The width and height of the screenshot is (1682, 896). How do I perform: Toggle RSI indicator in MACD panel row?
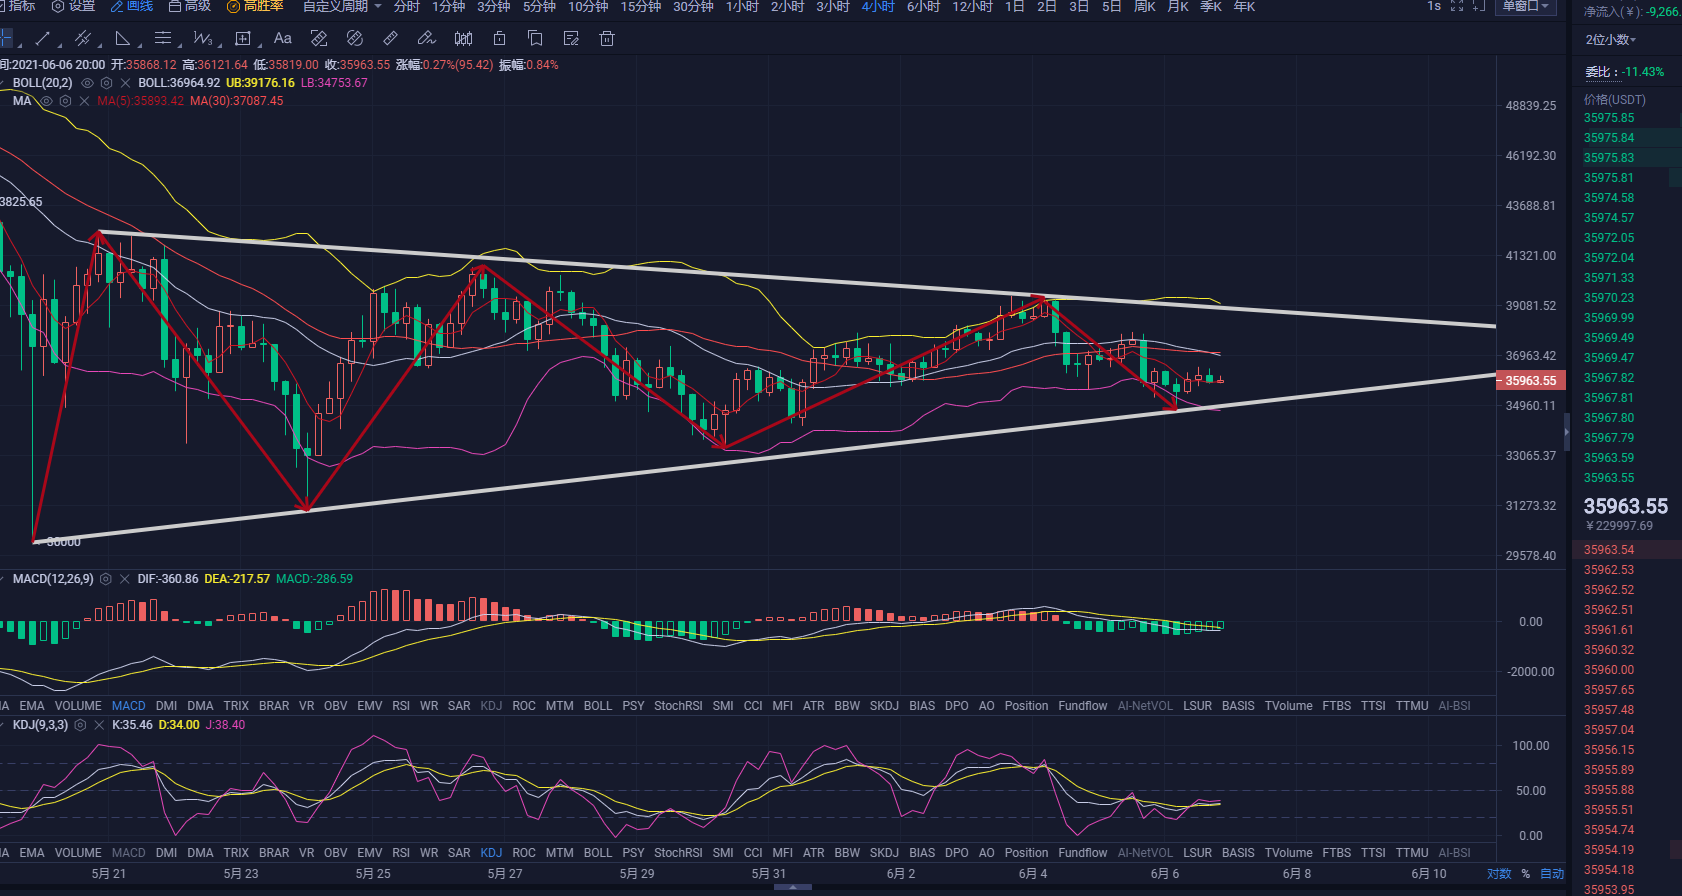pos(401,706)
